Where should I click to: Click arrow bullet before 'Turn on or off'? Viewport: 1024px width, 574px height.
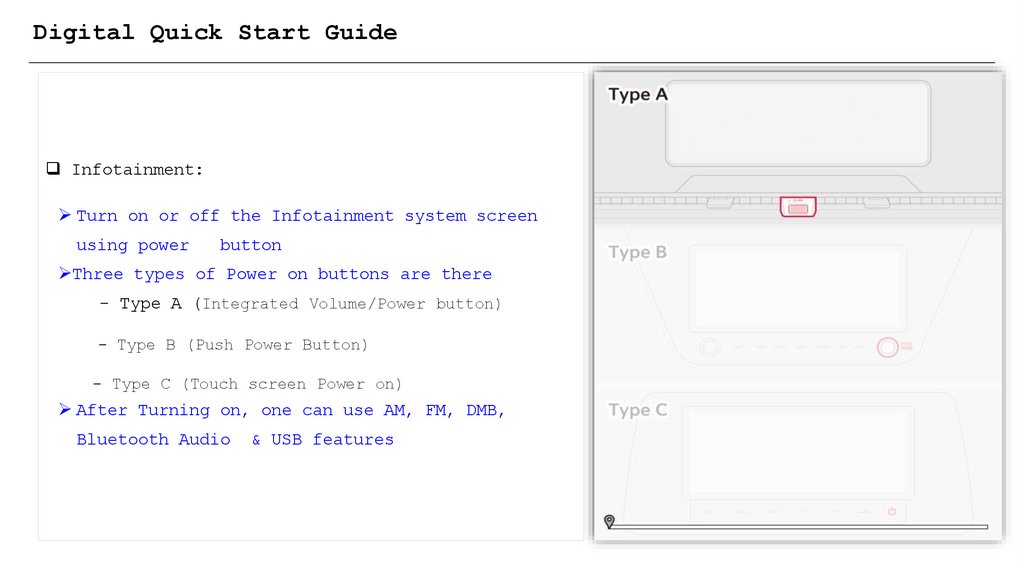coord(65,215)
